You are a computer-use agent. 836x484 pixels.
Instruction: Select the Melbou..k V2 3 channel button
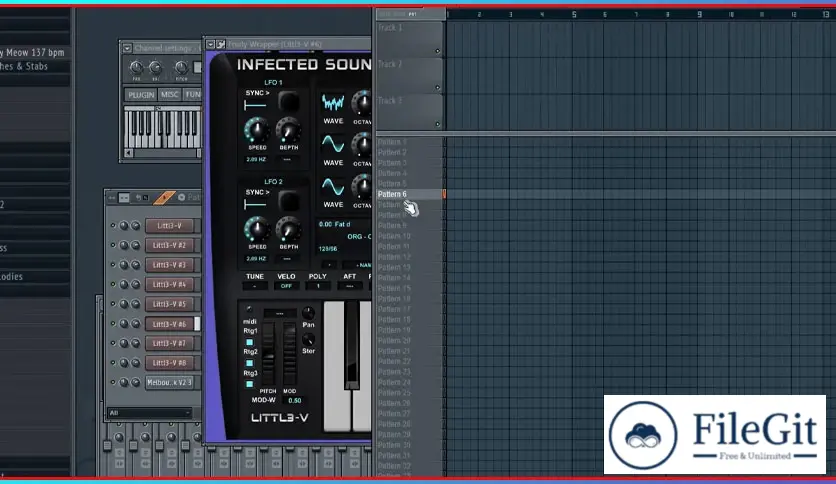pos(169,383)
